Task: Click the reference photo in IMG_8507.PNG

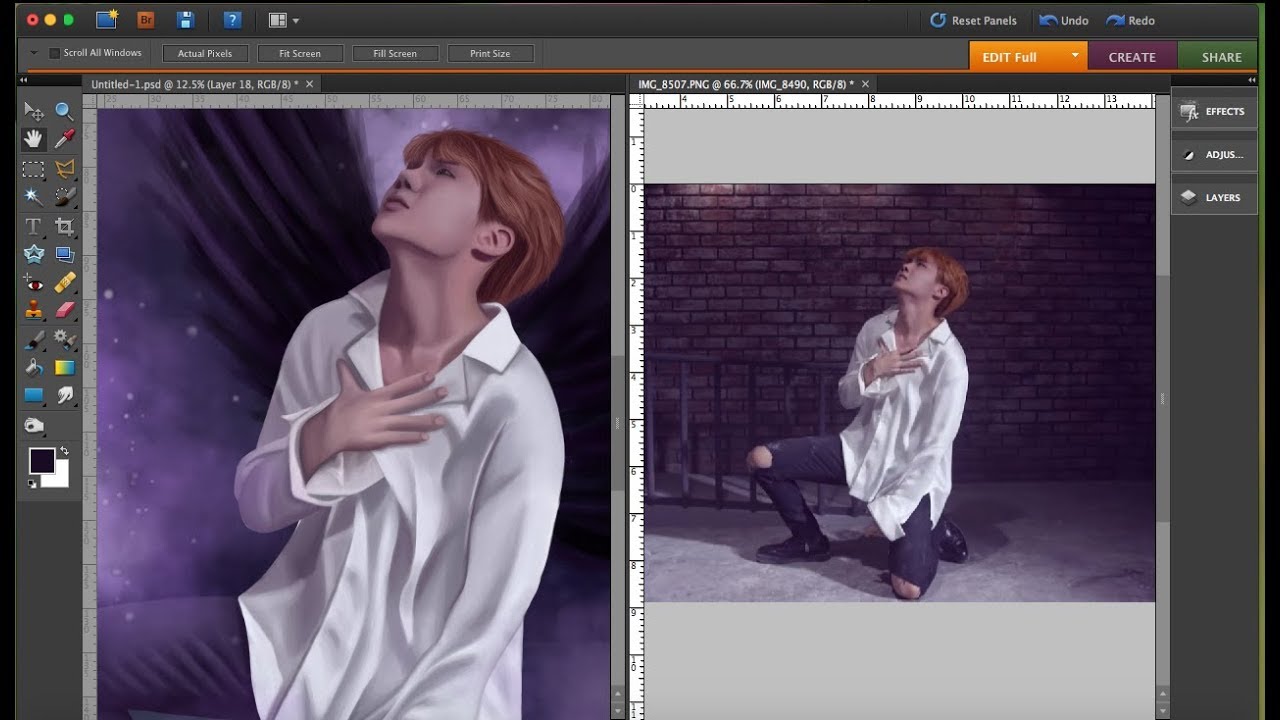Action: coord(899,392)
